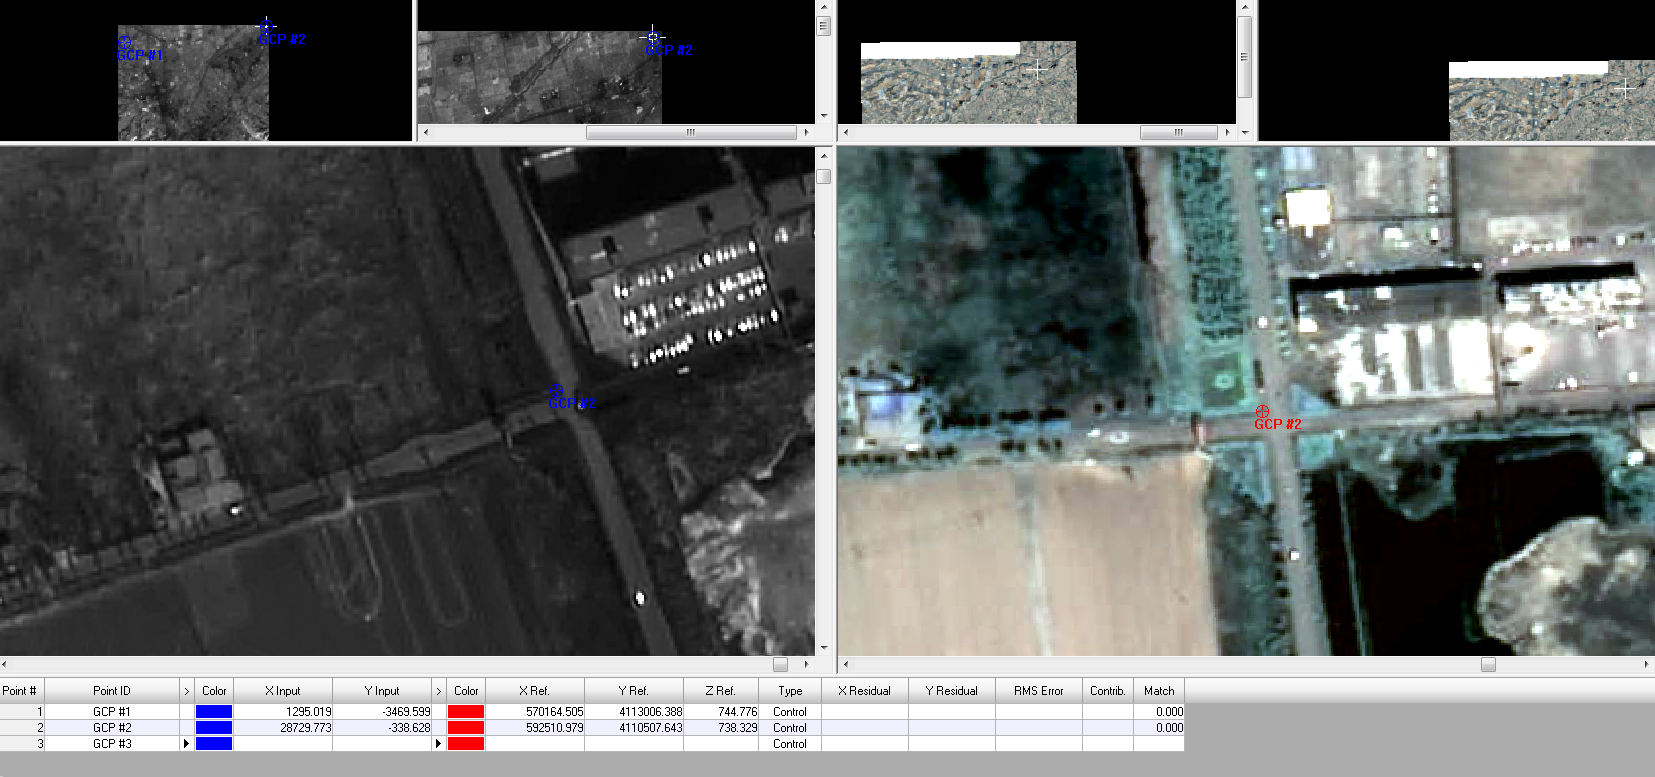The image size is (1655, 777).
Task: Click the vertical scrollbar thumb of the grayscale main view
Action: click(x=824, y=177)
